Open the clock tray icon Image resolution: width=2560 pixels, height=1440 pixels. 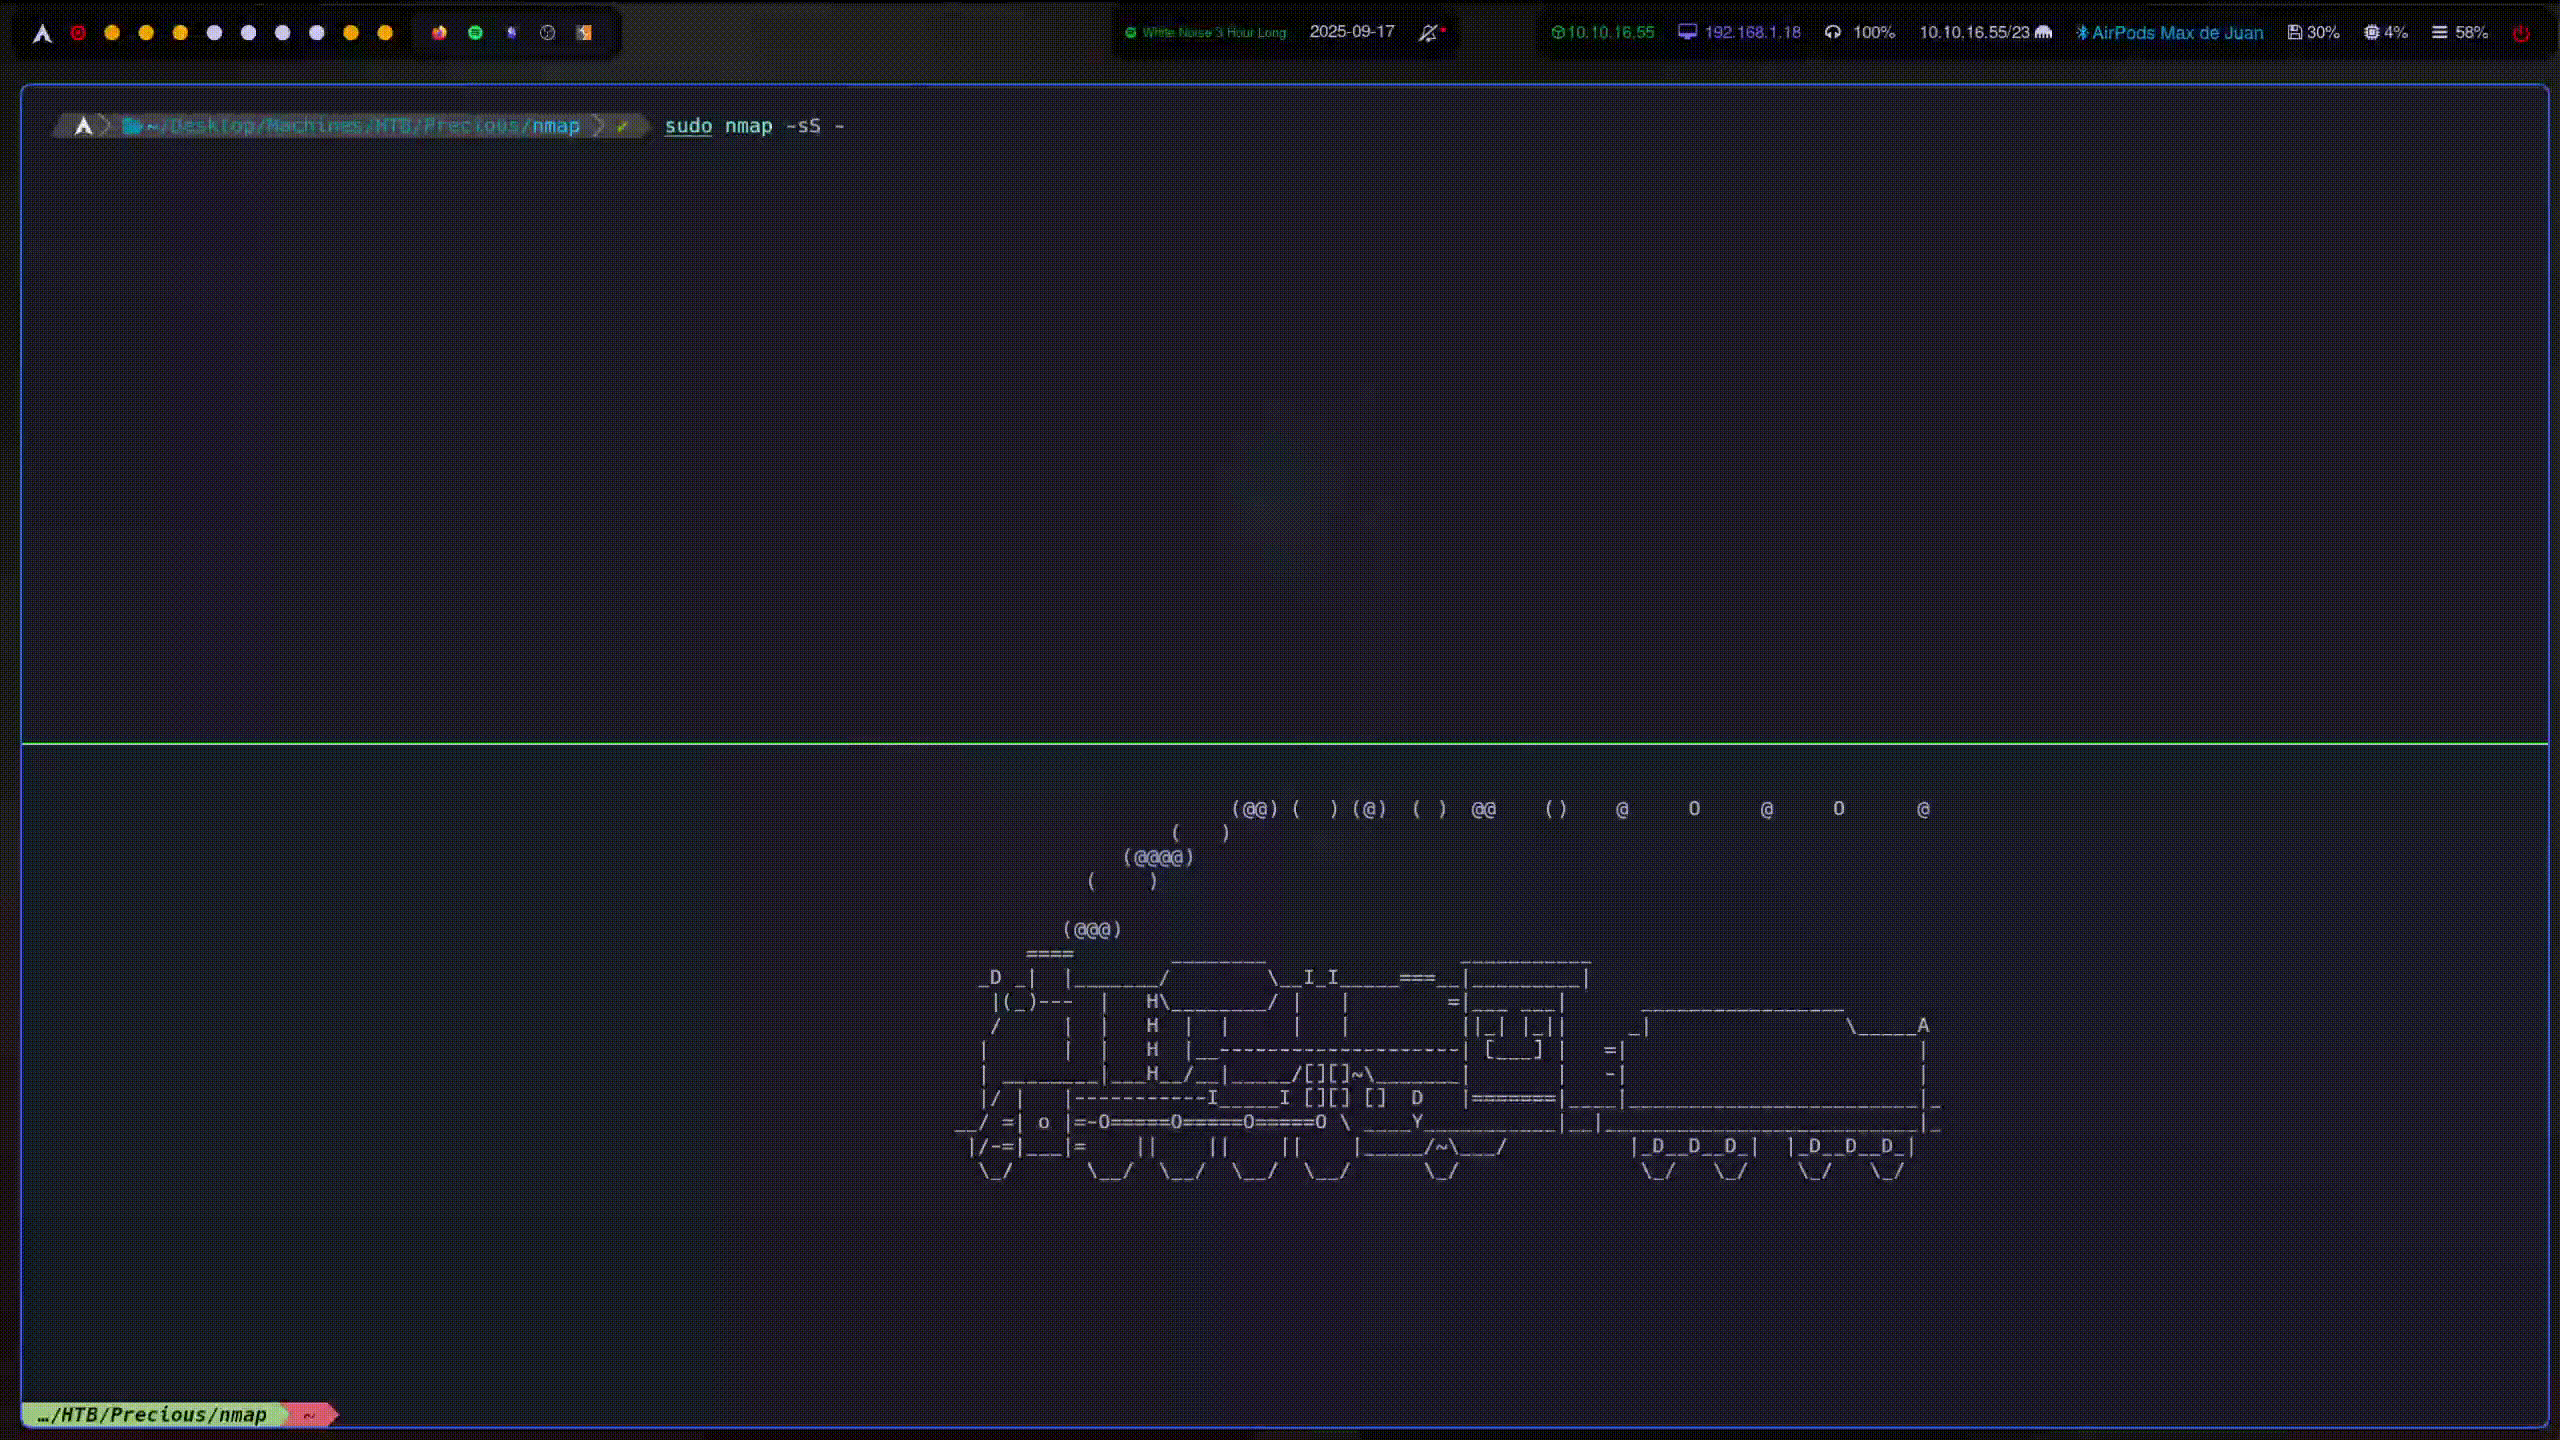point(547,32)
